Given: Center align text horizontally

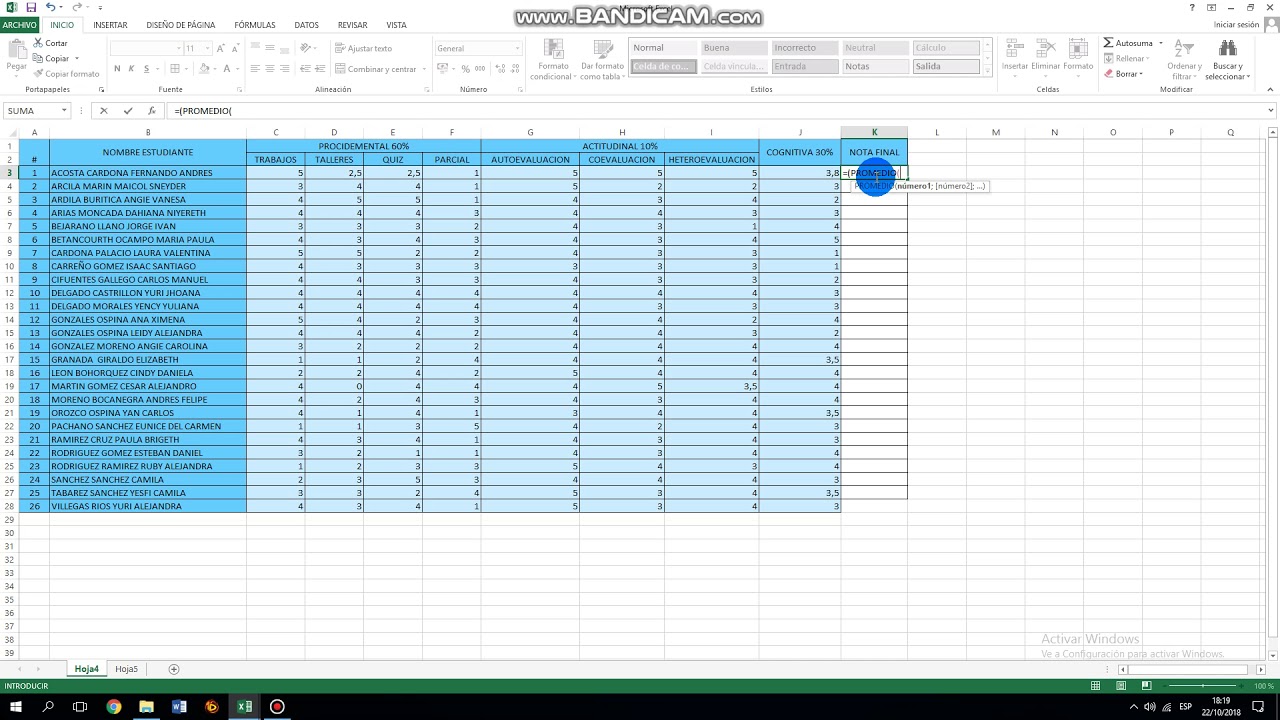Looking at the screenshot, I should coord(269,68).
